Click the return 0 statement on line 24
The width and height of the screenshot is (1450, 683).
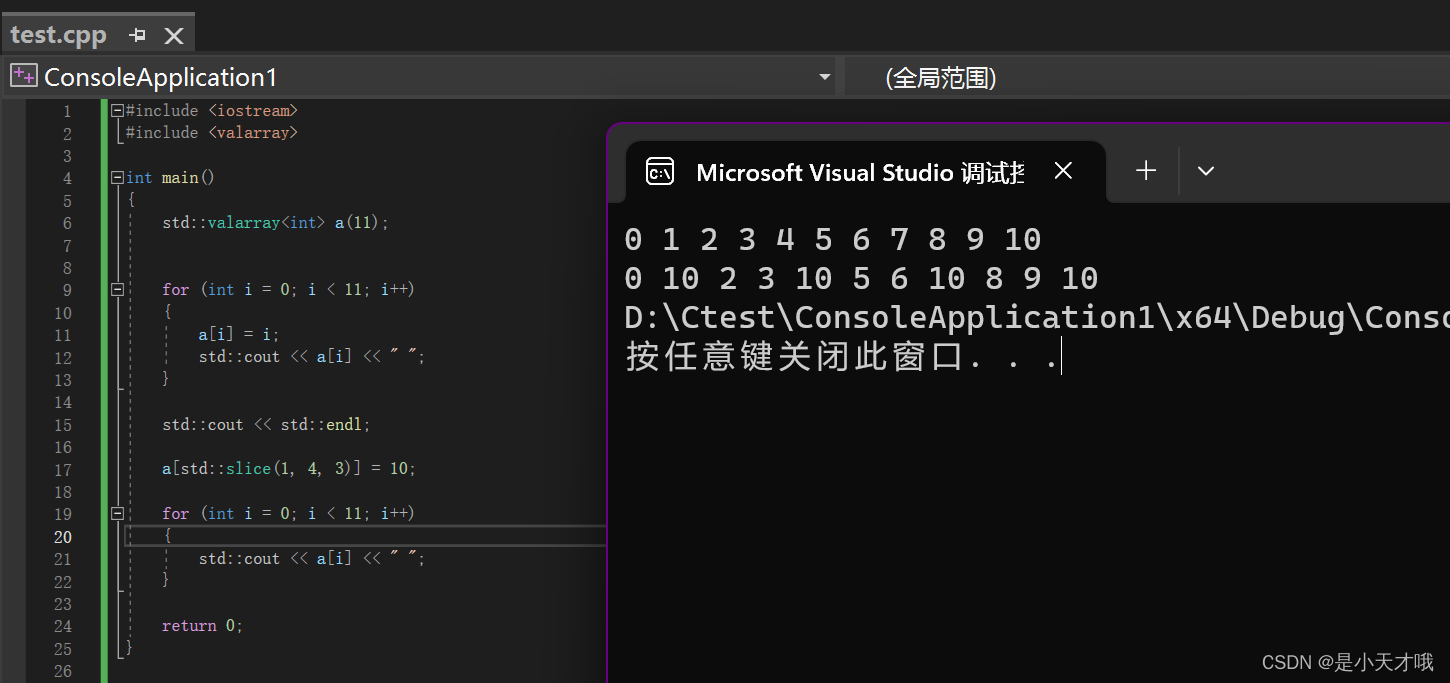pos(201,624)
